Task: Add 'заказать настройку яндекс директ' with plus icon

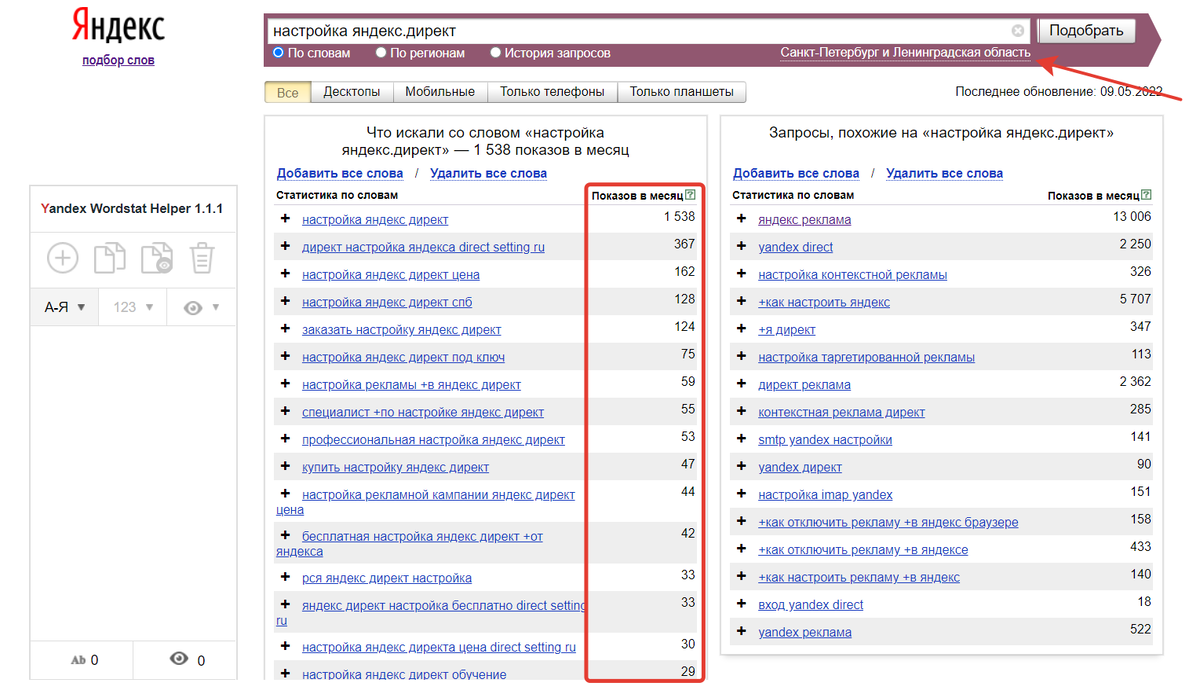Action: click(285, 328)
